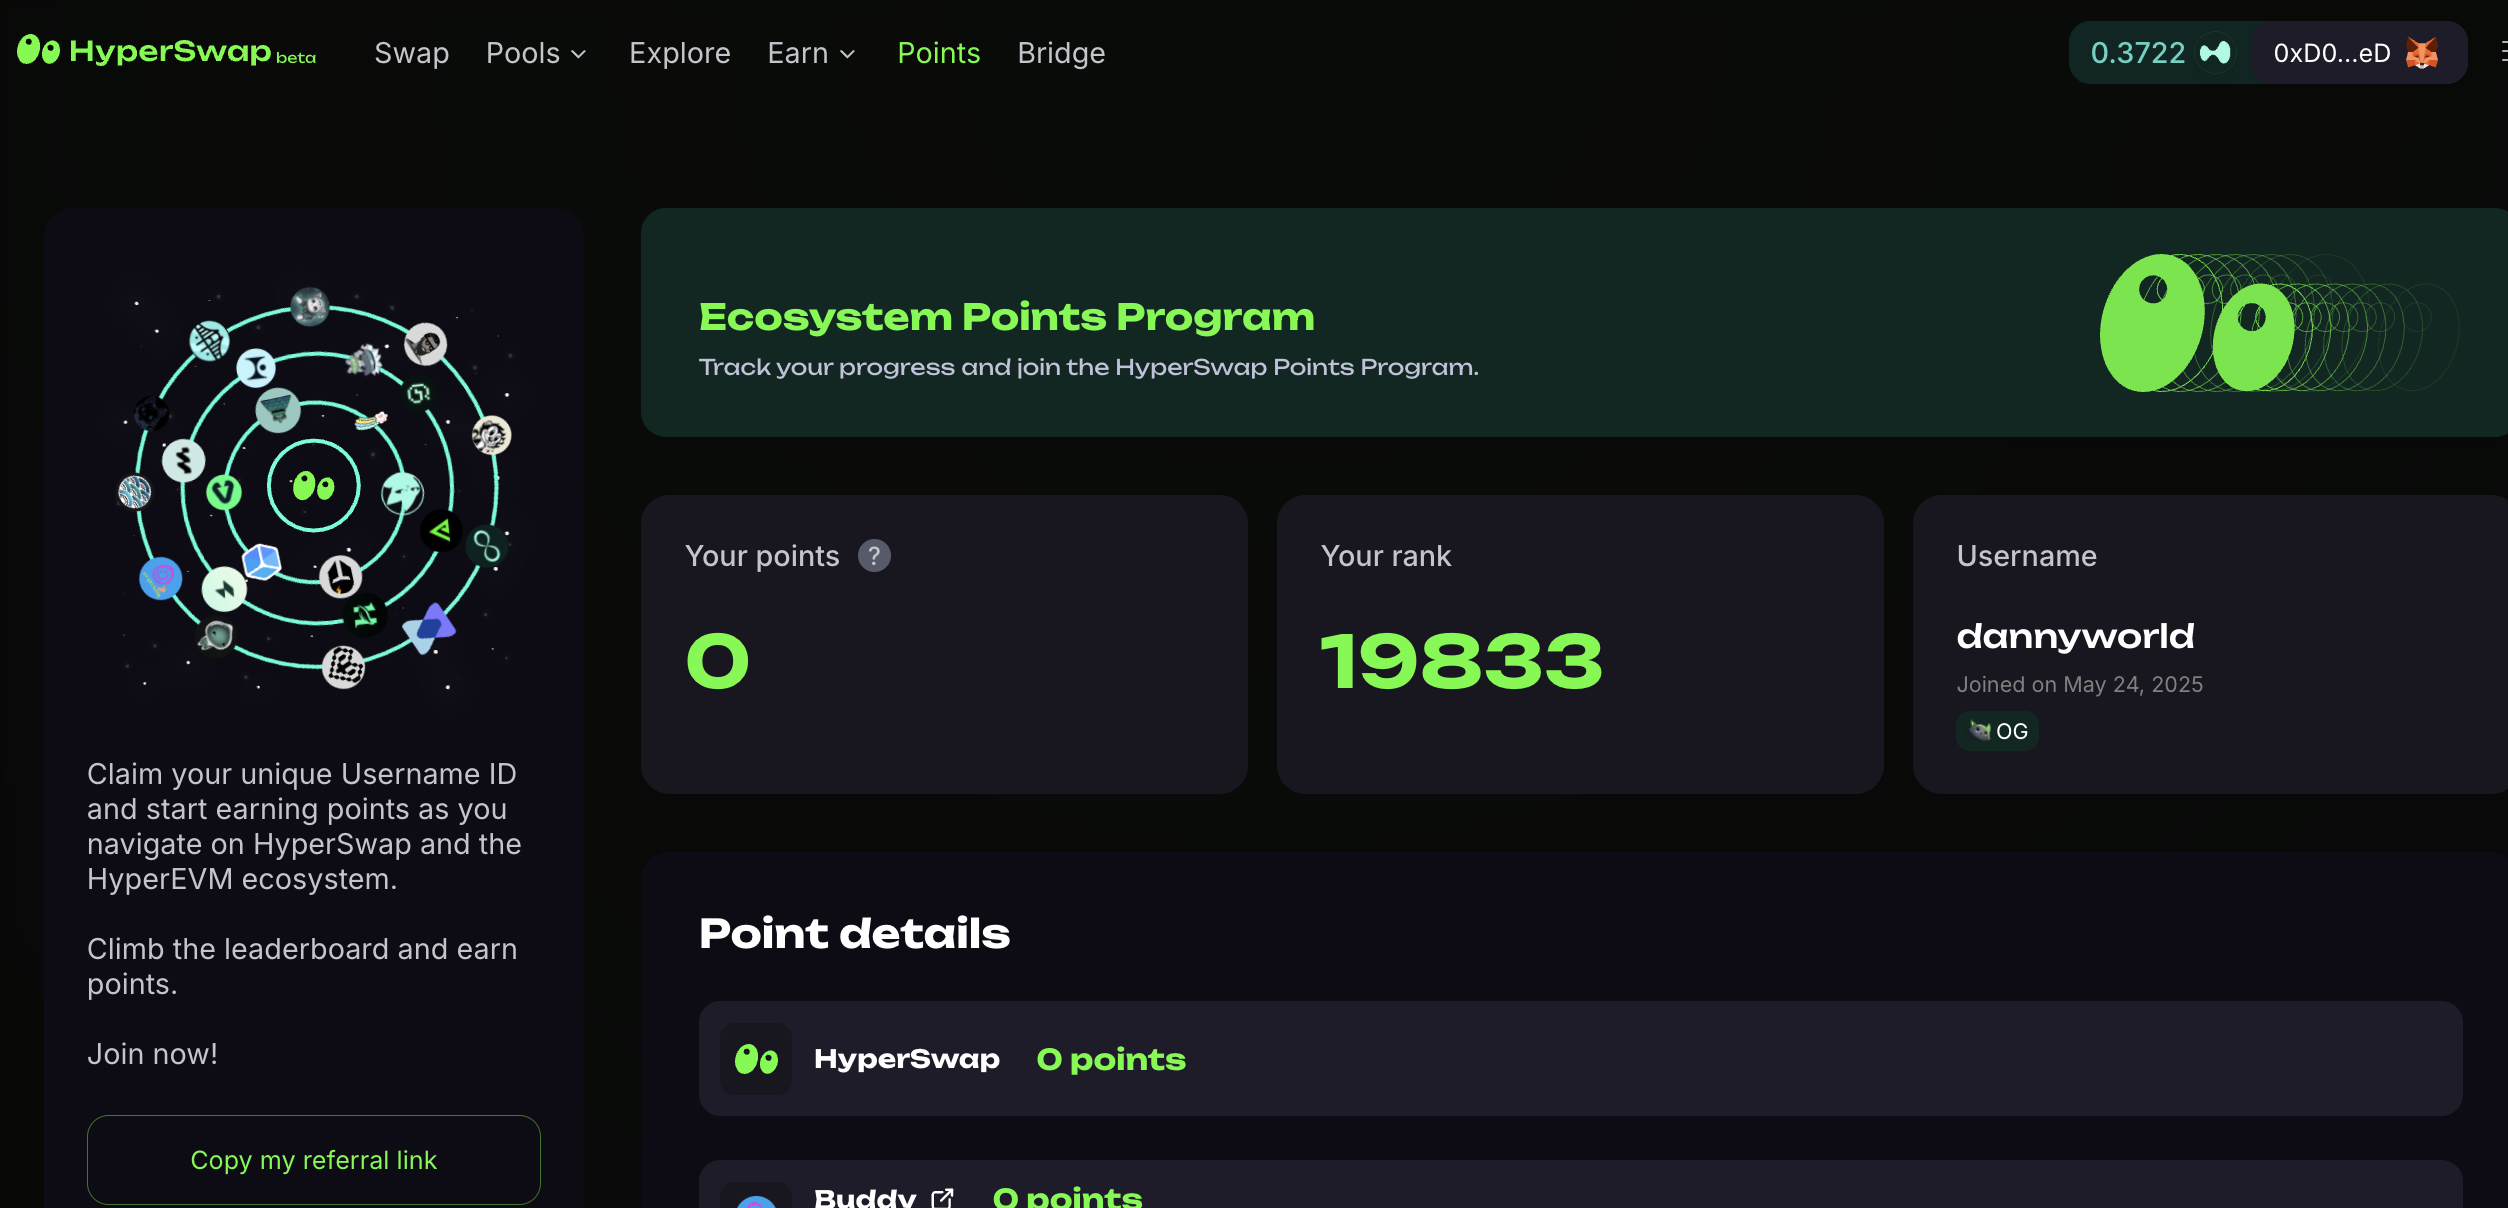Image resolution: width=2508 pixels, height=1208 pixels.
Task: Click the 0.3722 balance display
Action: (x=2138, y=53)
